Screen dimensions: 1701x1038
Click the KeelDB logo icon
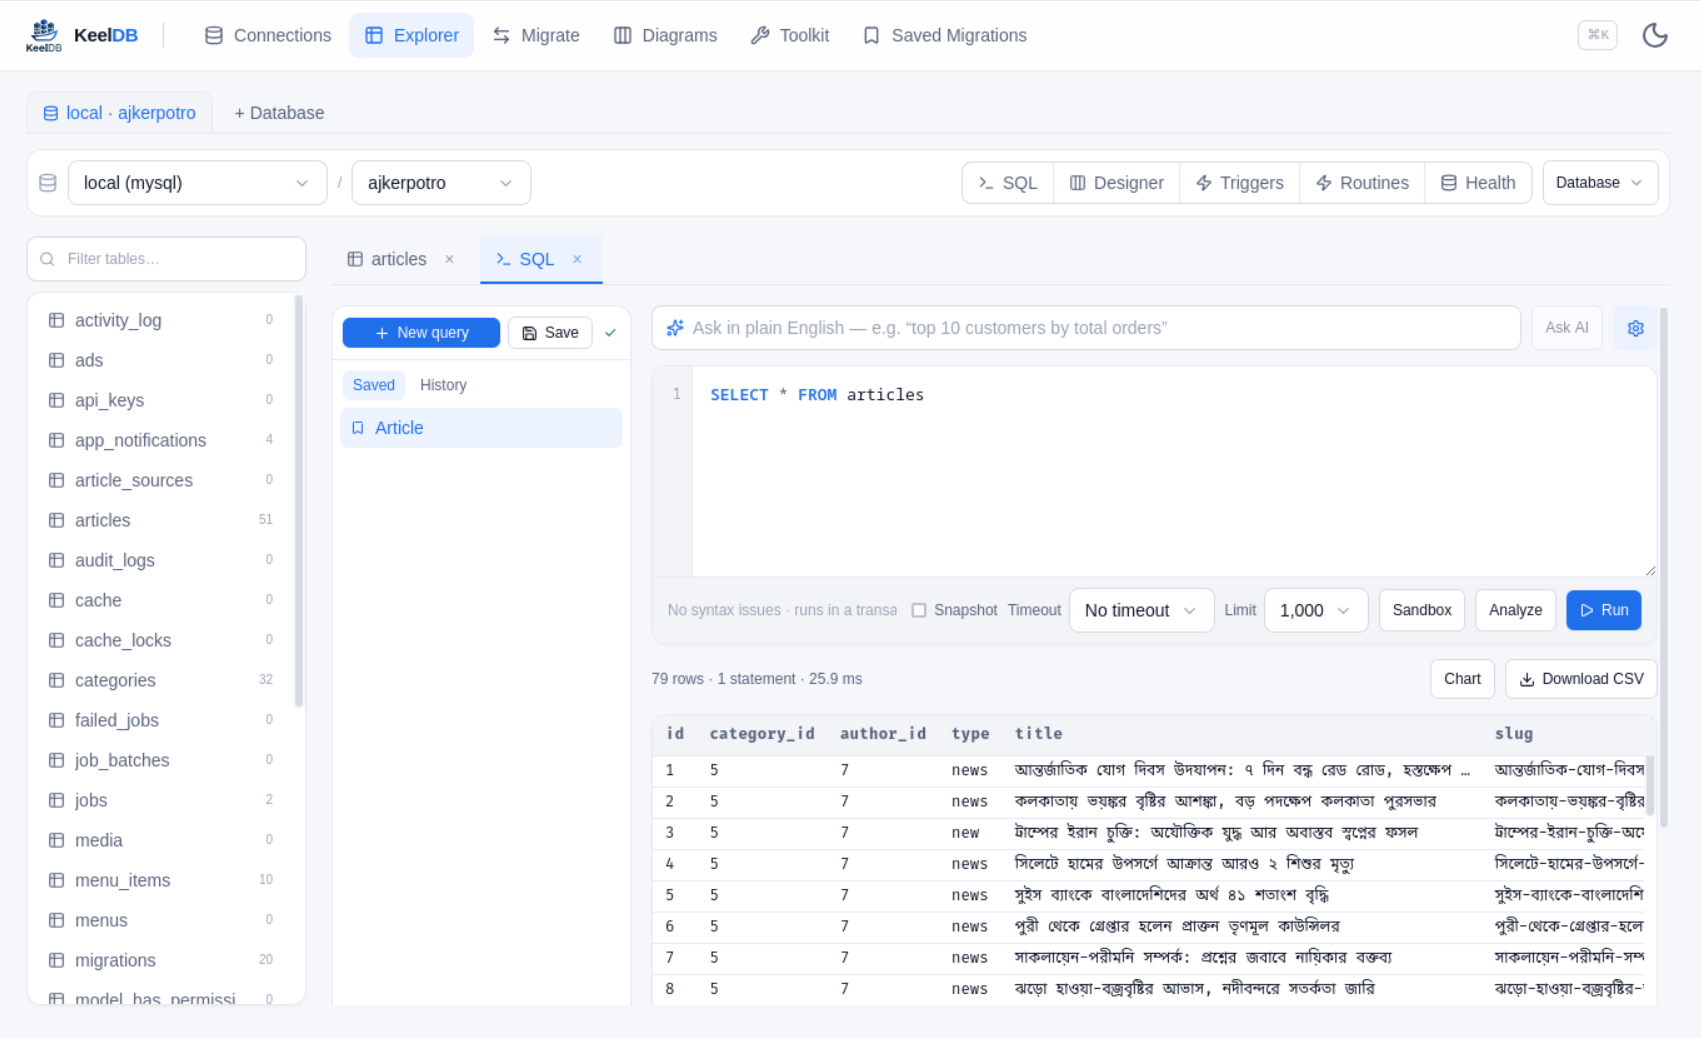click(43, 35)
